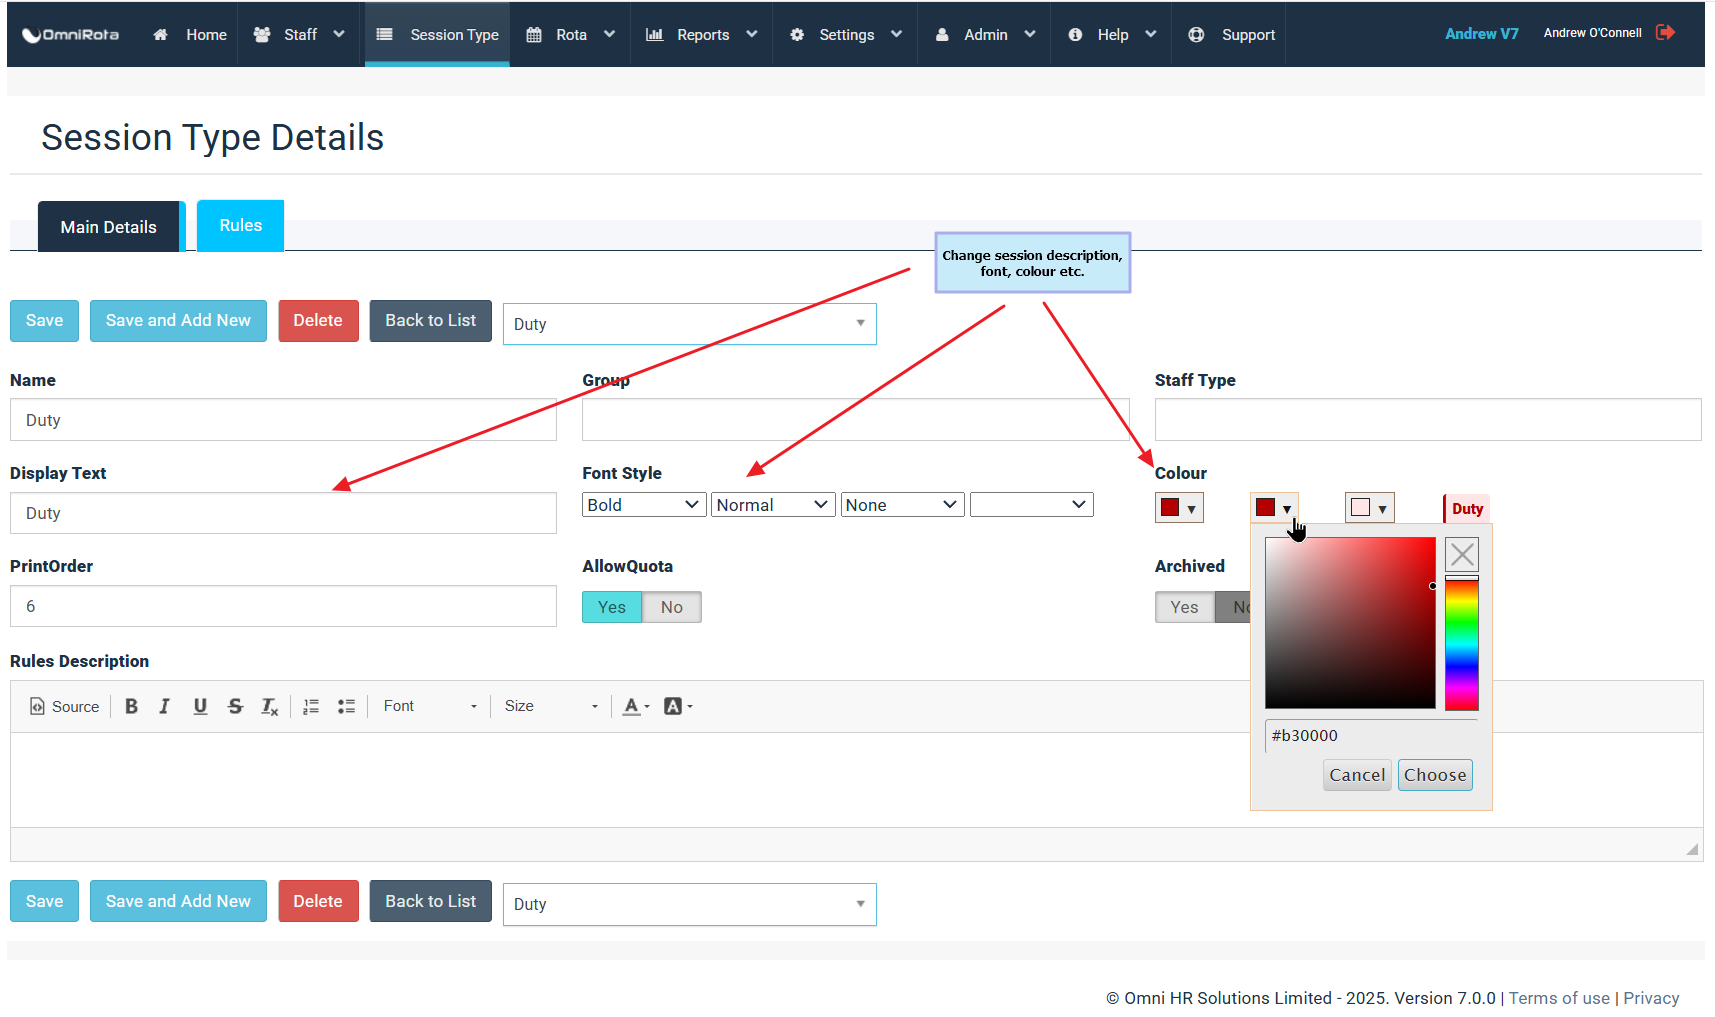The image size is (1715, 1017).
Task: Click the logout icon beside Andrew O'Connell
Action: (x=1665, y=33)
